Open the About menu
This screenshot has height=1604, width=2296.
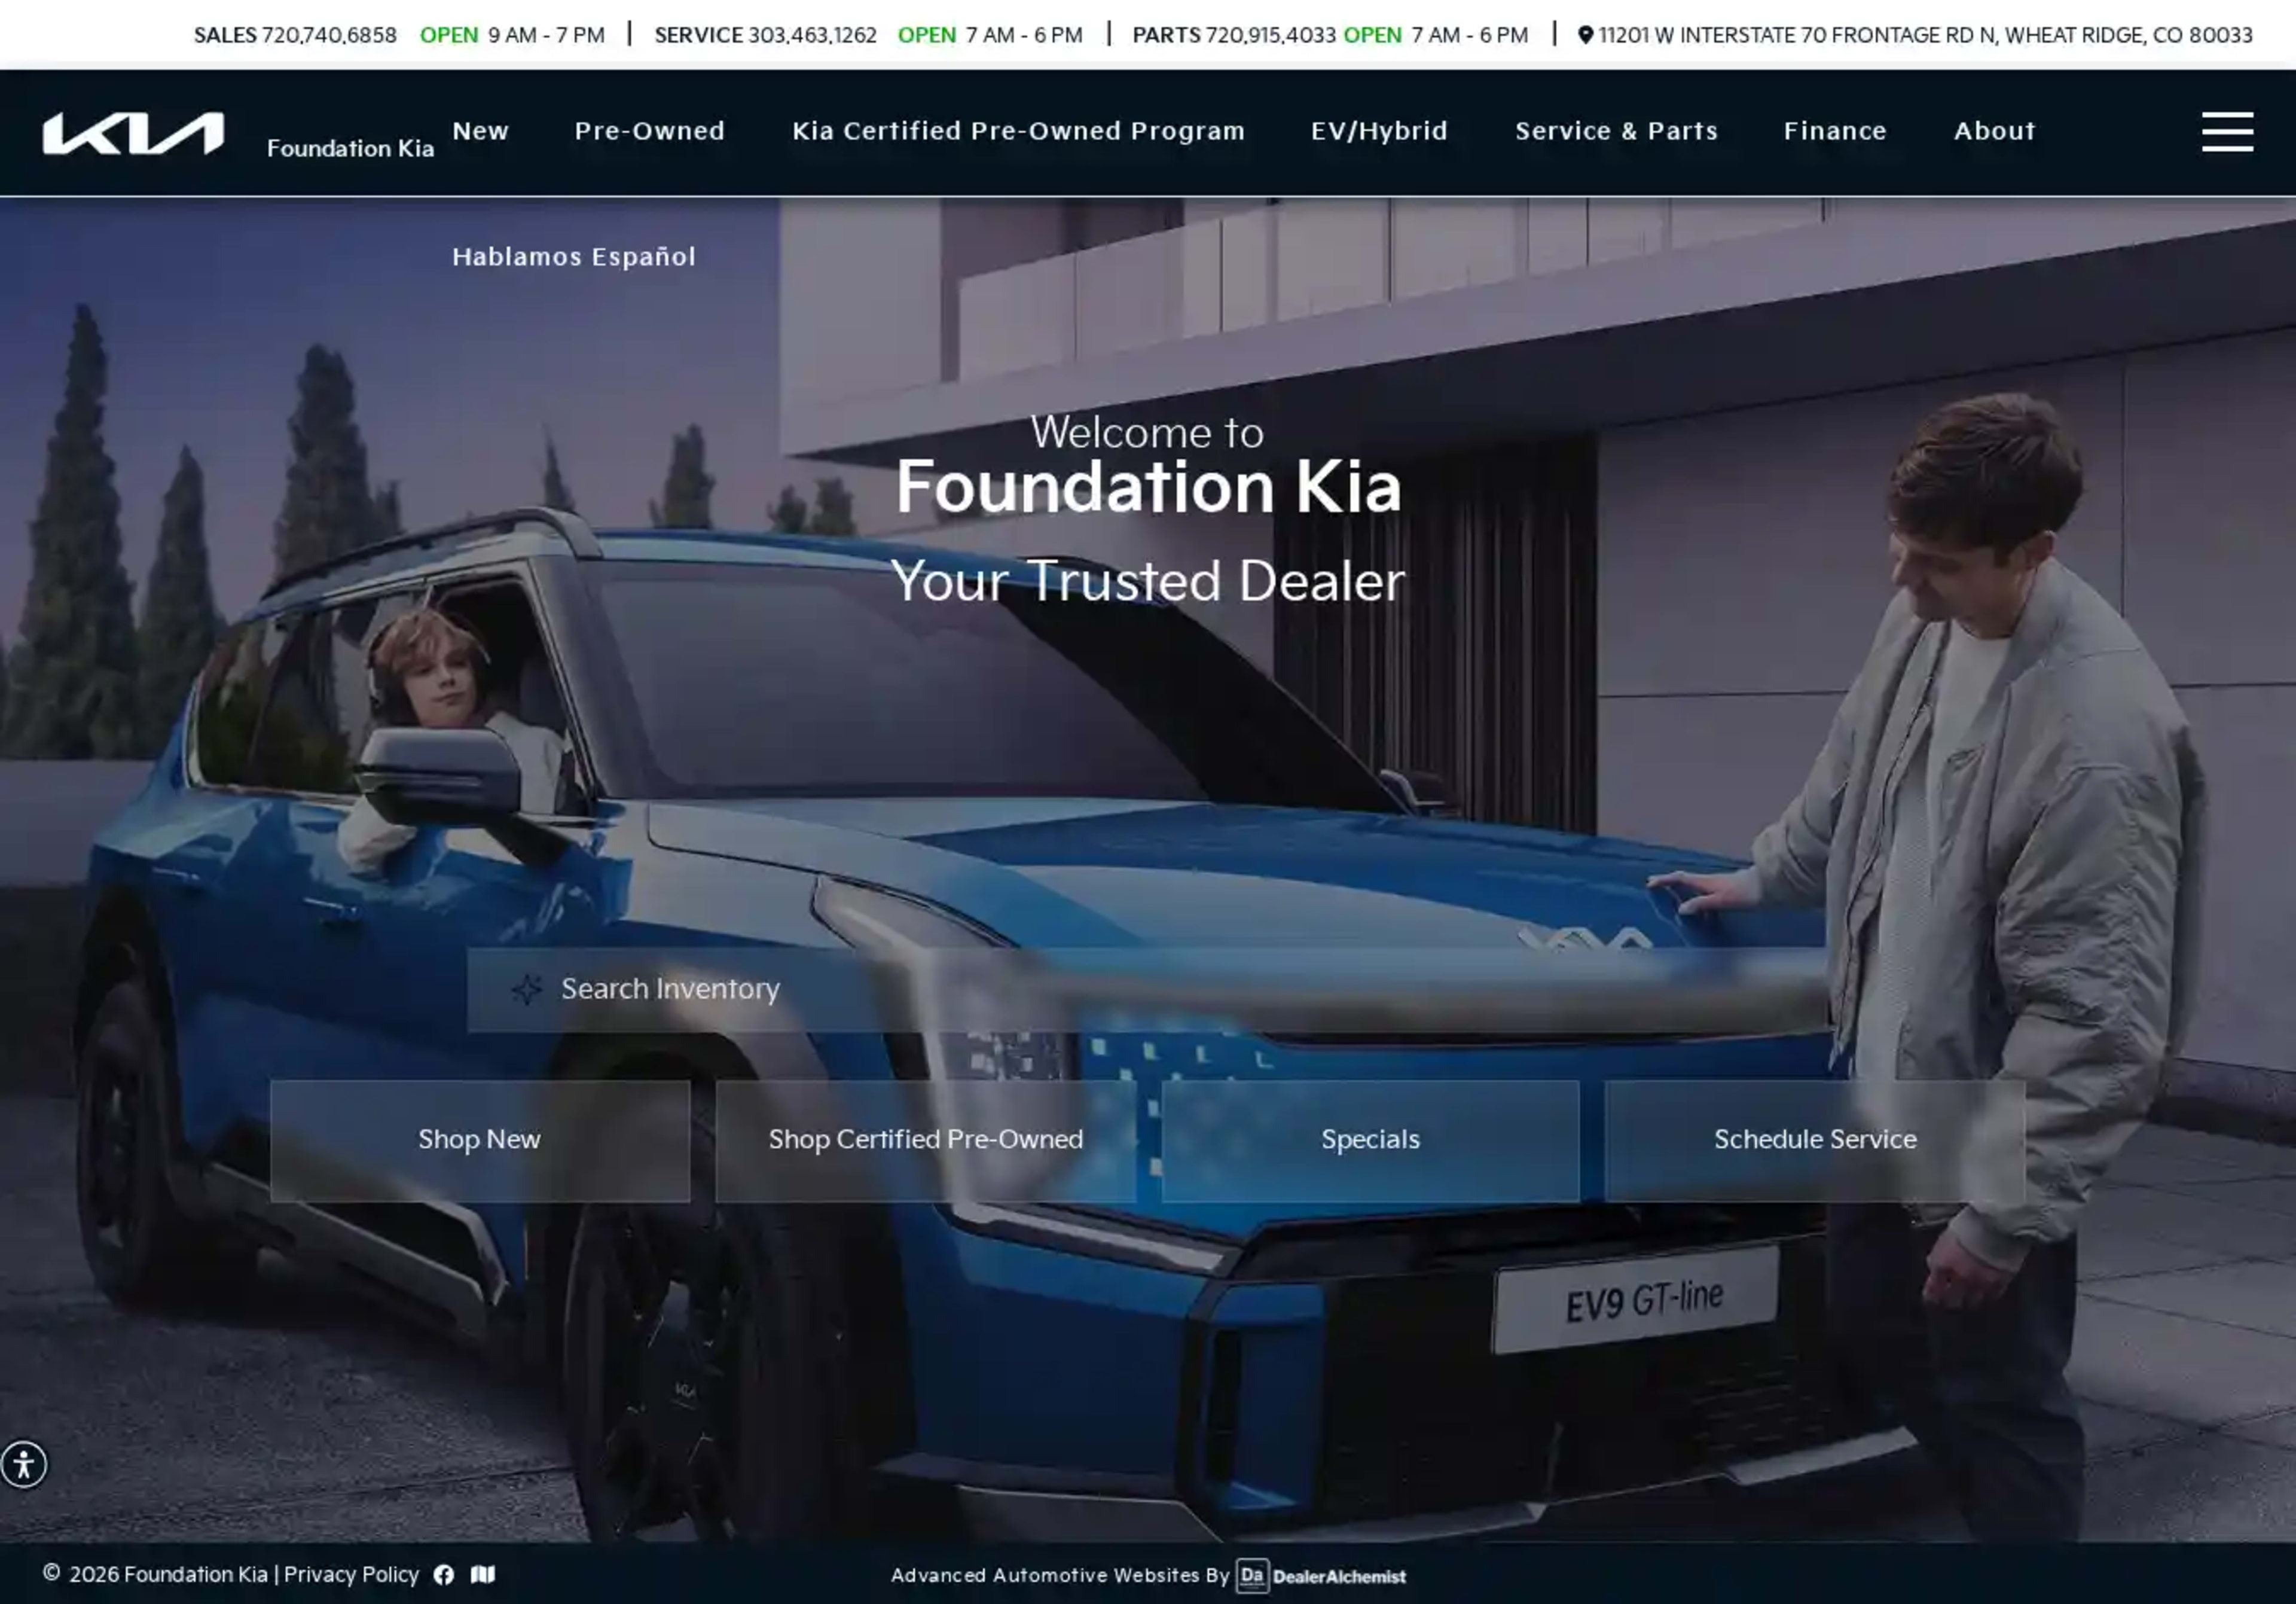[1995, 131]
